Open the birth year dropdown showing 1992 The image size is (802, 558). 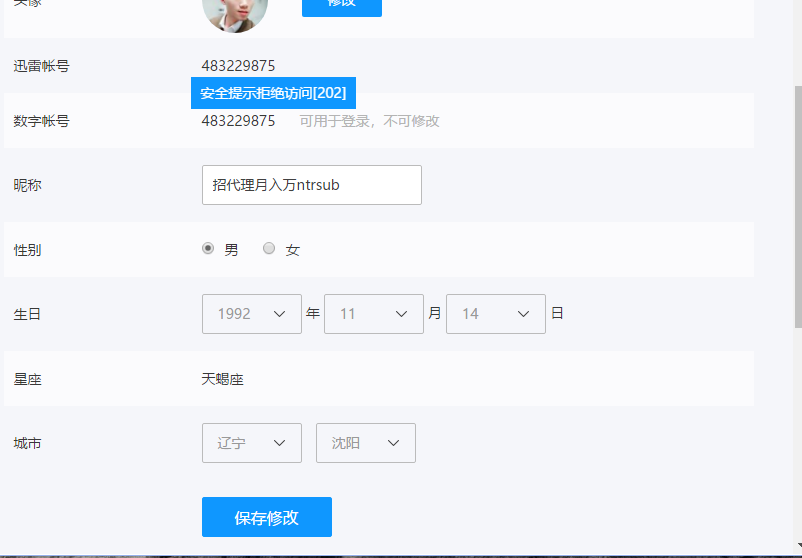pyautogui.click(x=251, y=314)
